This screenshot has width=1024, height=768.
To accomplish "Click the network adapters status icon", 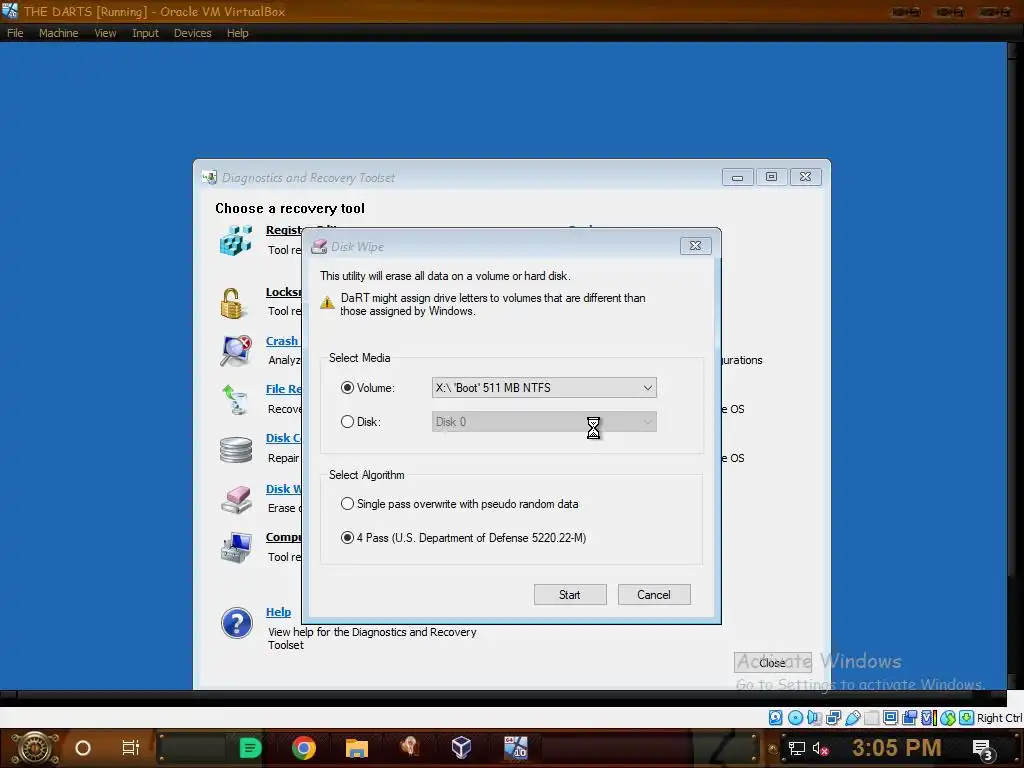I will click(833, 718).
